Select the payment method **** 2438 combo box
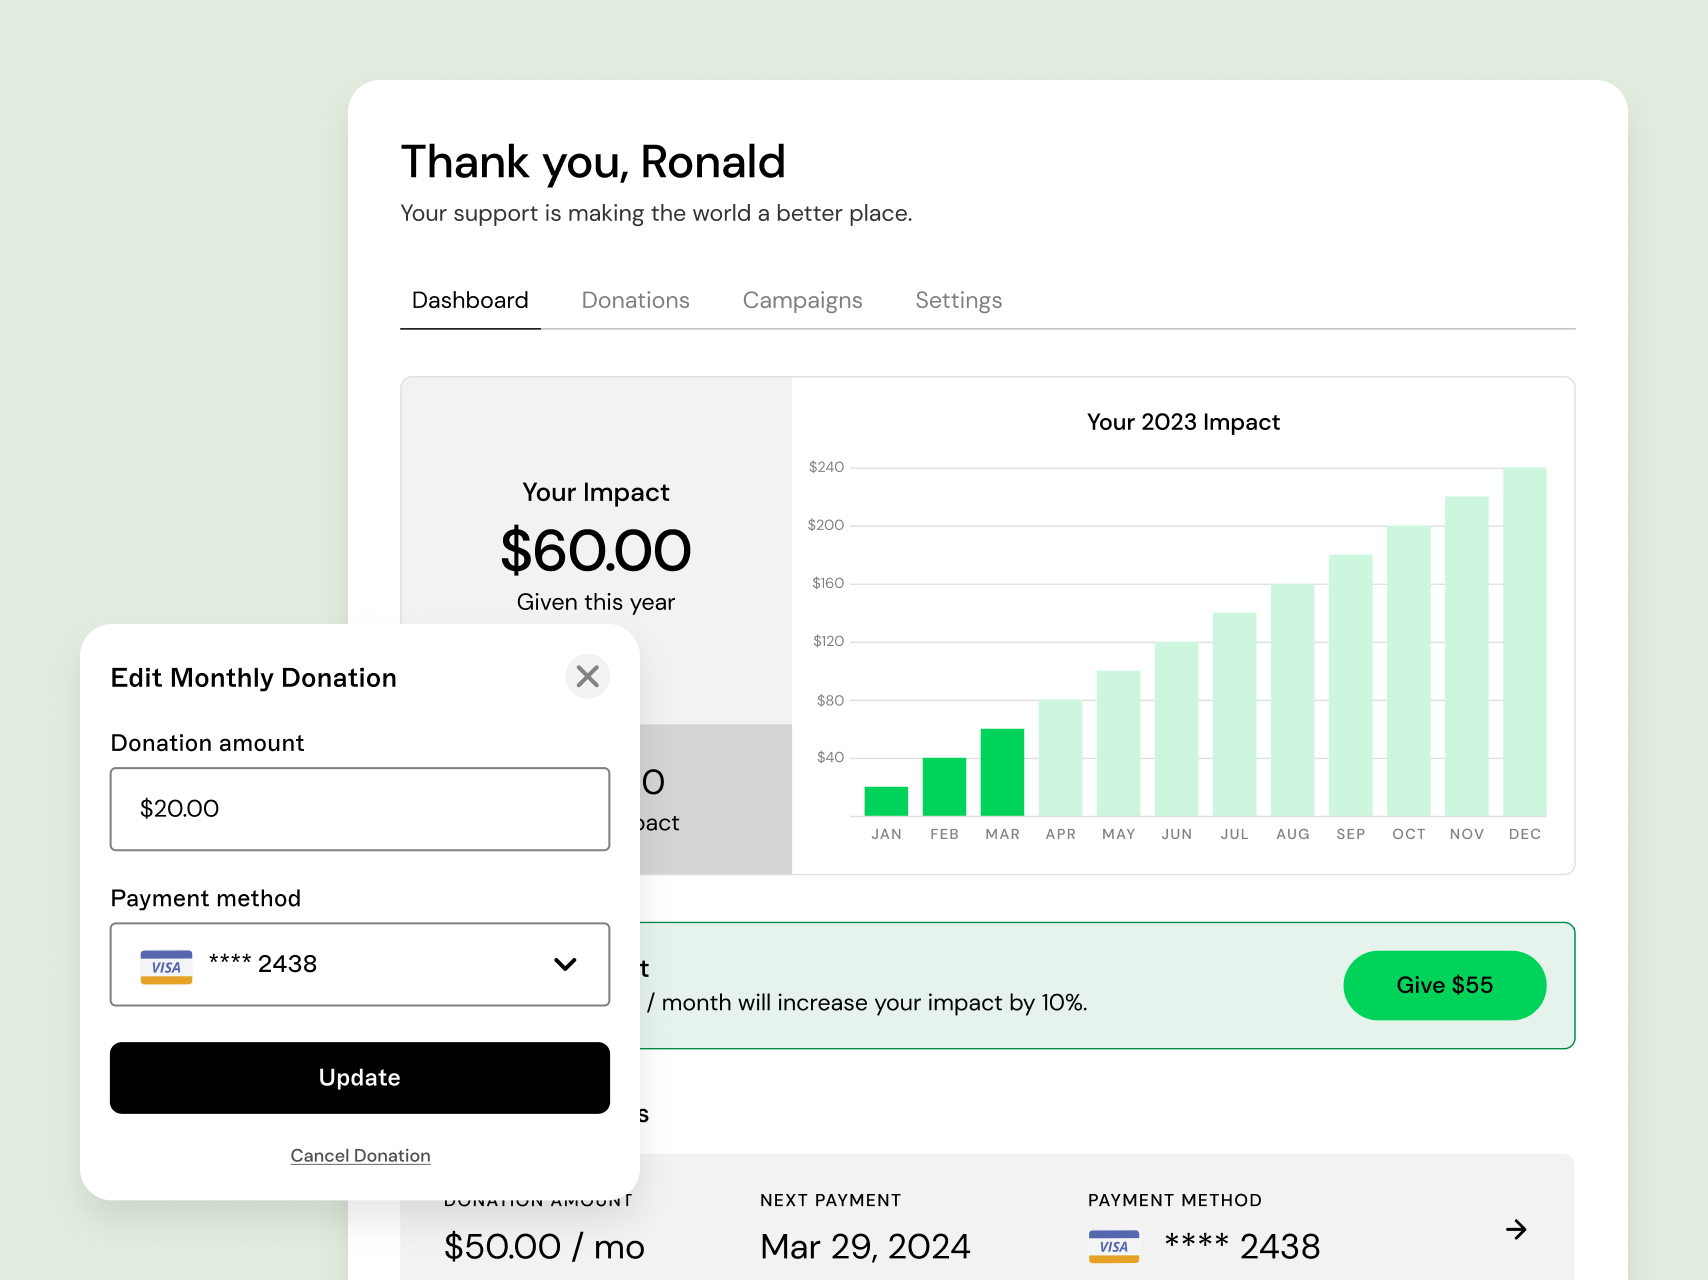This screenshot has height=1280, width=1708. point(360,964)
